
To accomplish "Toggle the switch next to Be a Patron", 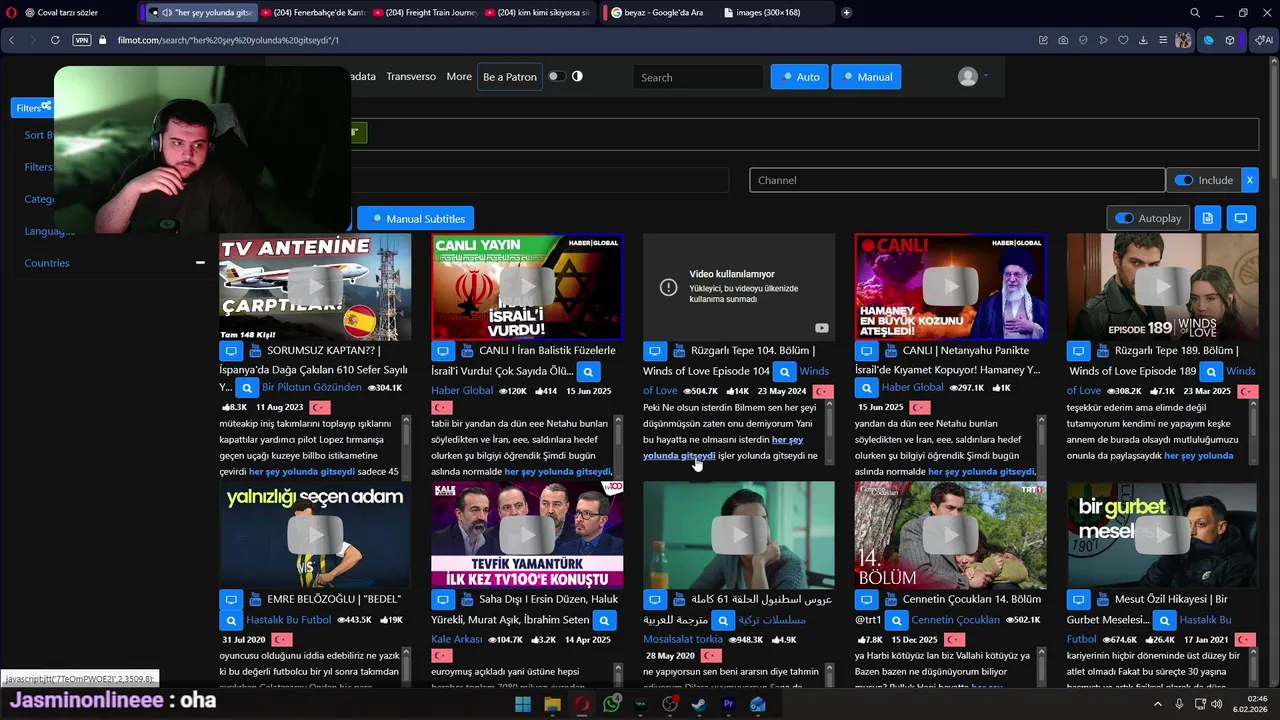I will pyautogui.click(x=556, y=76).
